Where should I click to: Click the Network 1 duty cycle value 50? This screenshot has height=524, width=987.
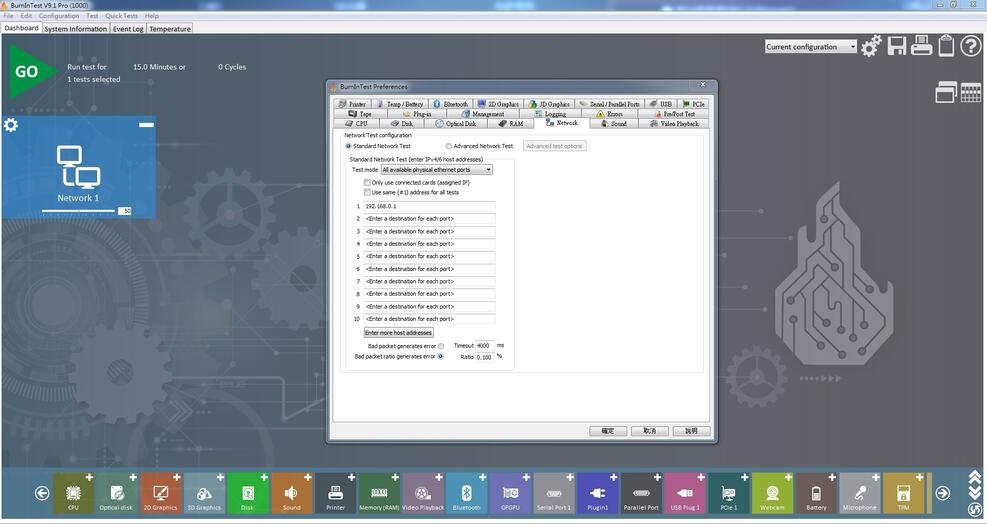click(125, 211)
